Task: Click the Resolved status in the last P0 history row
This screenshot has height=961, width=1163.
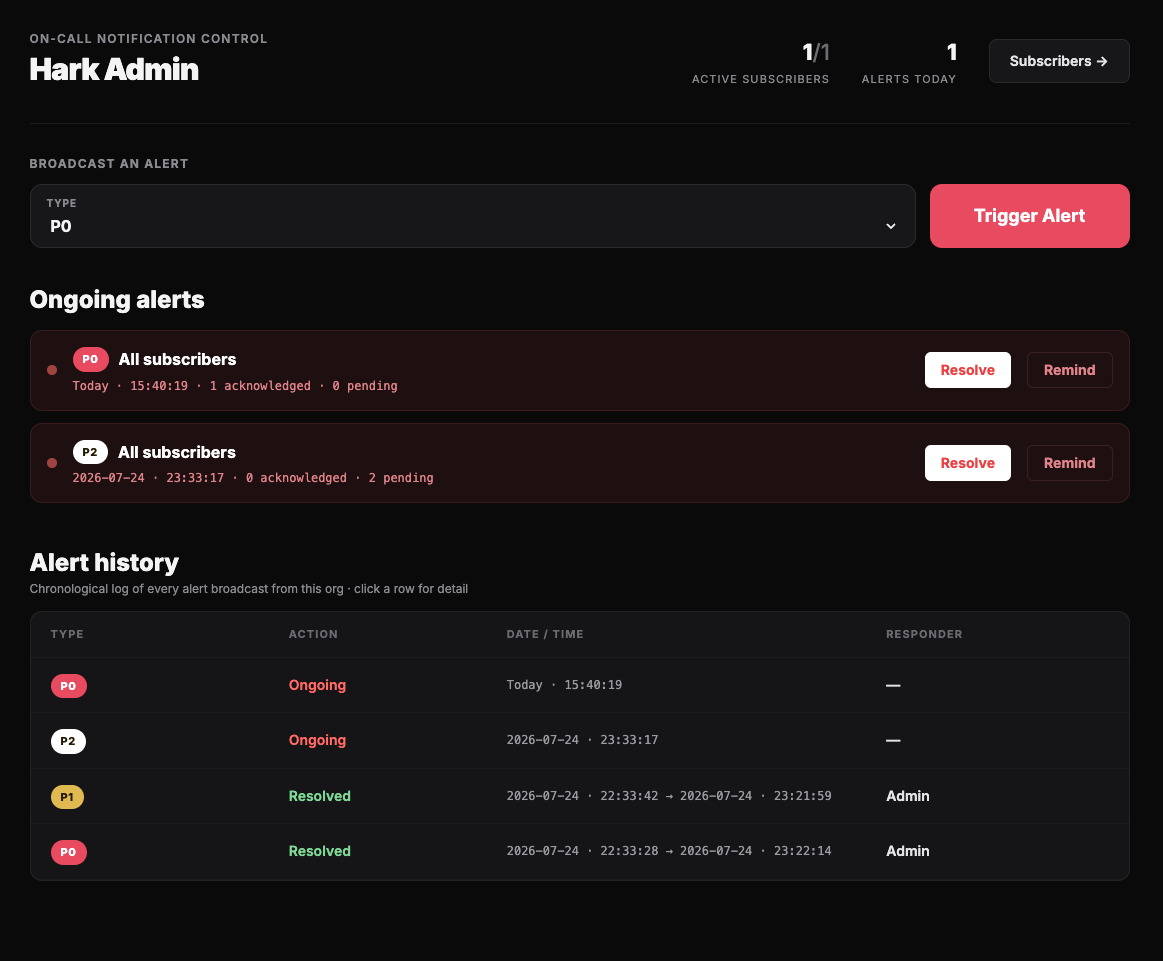Action: click(320, 851)
